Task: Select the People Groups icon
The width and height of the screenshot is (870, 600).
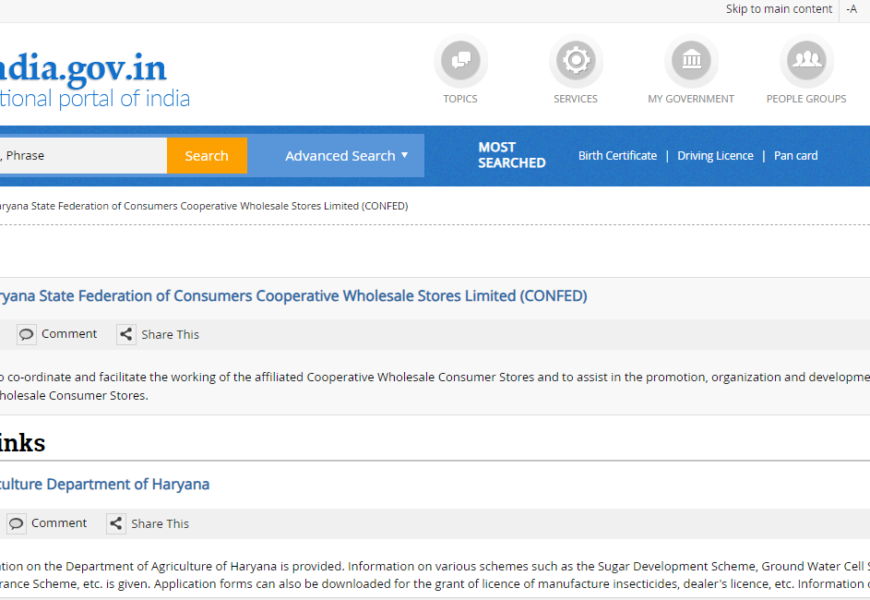Action: (805, 61)
